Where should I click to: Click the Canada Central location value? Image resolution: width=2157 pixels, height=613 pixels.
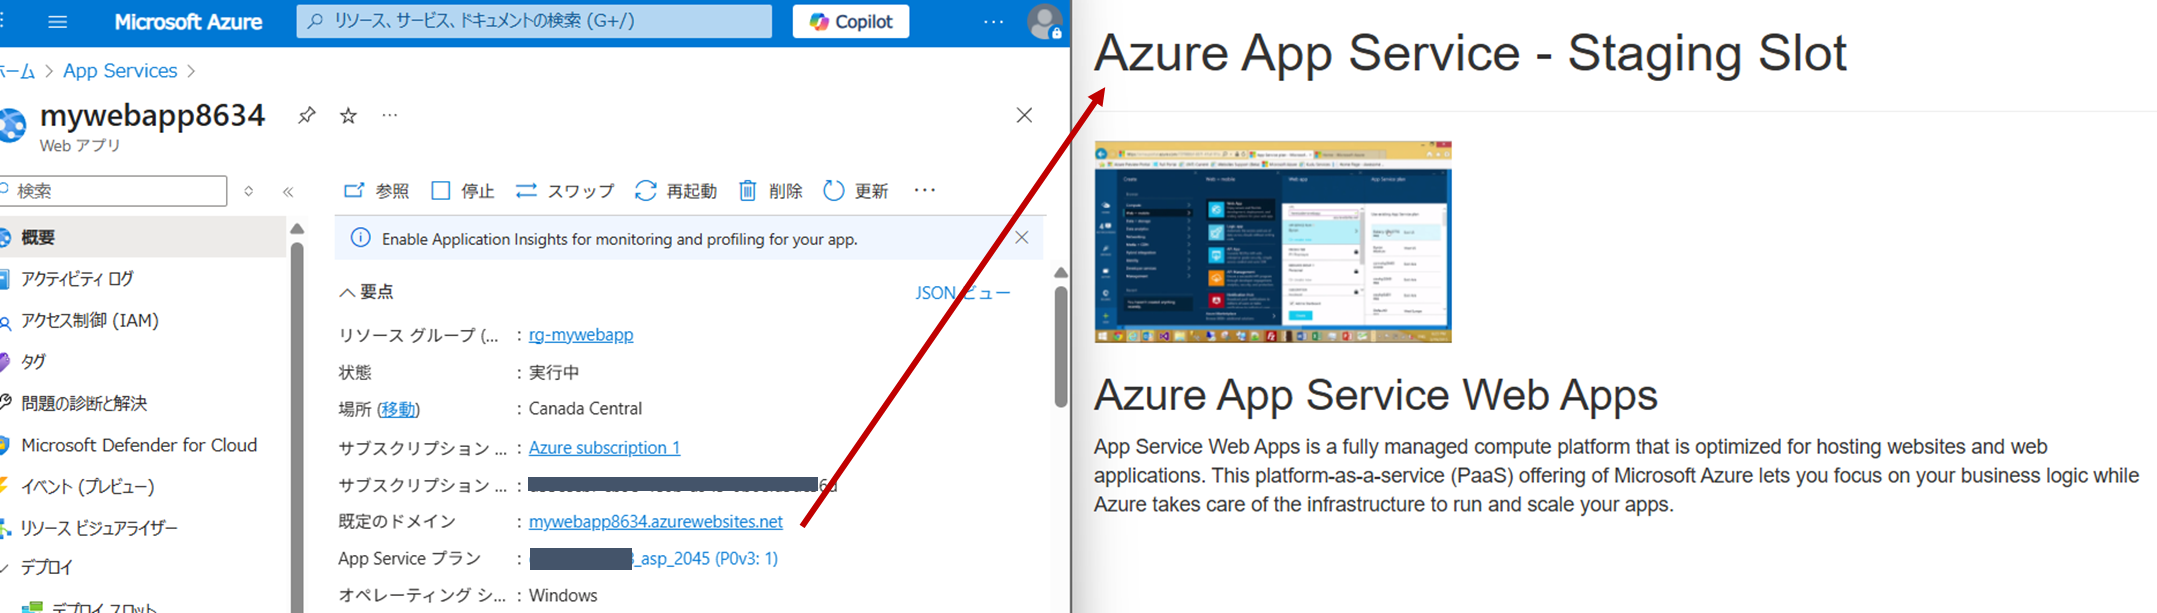pyautogui.click(x=585, y=409)
